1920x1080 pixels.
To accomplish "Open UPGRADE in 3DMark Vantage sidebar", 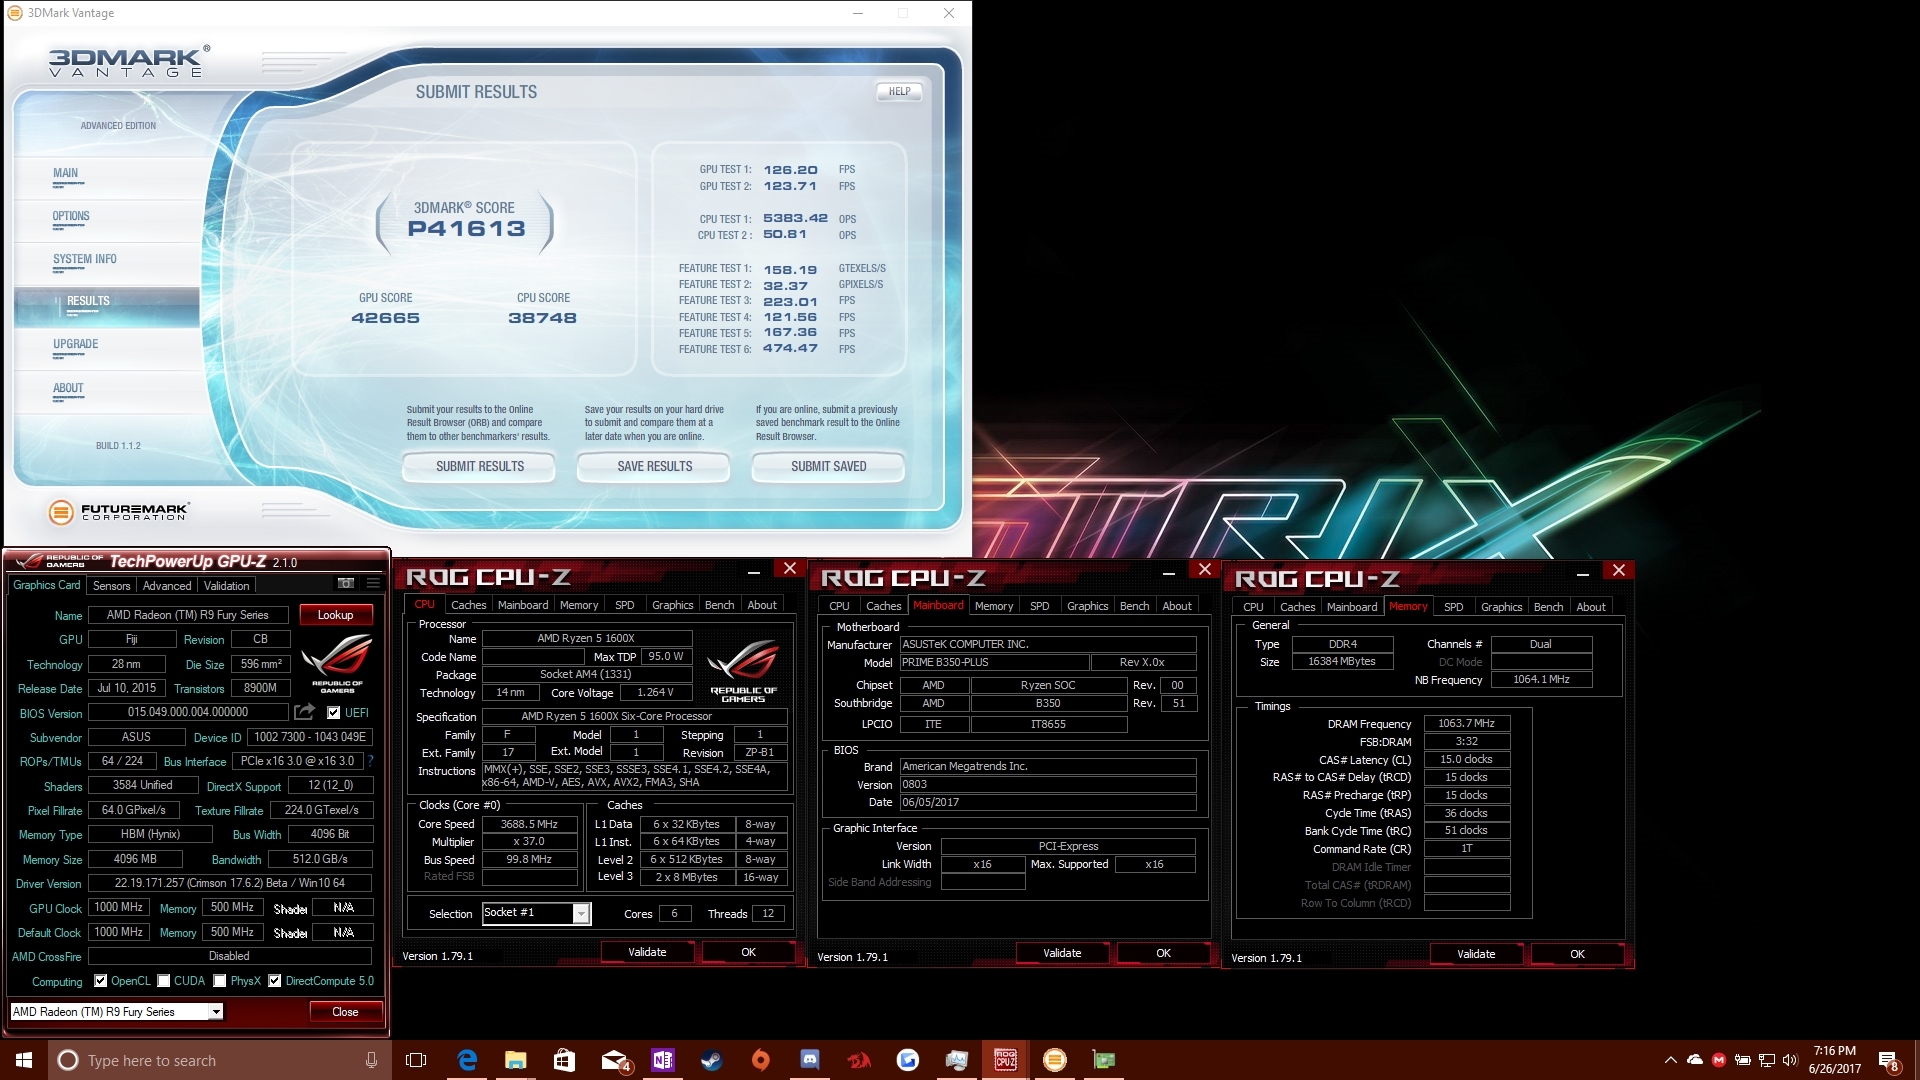I will click(x=76, y=344).
